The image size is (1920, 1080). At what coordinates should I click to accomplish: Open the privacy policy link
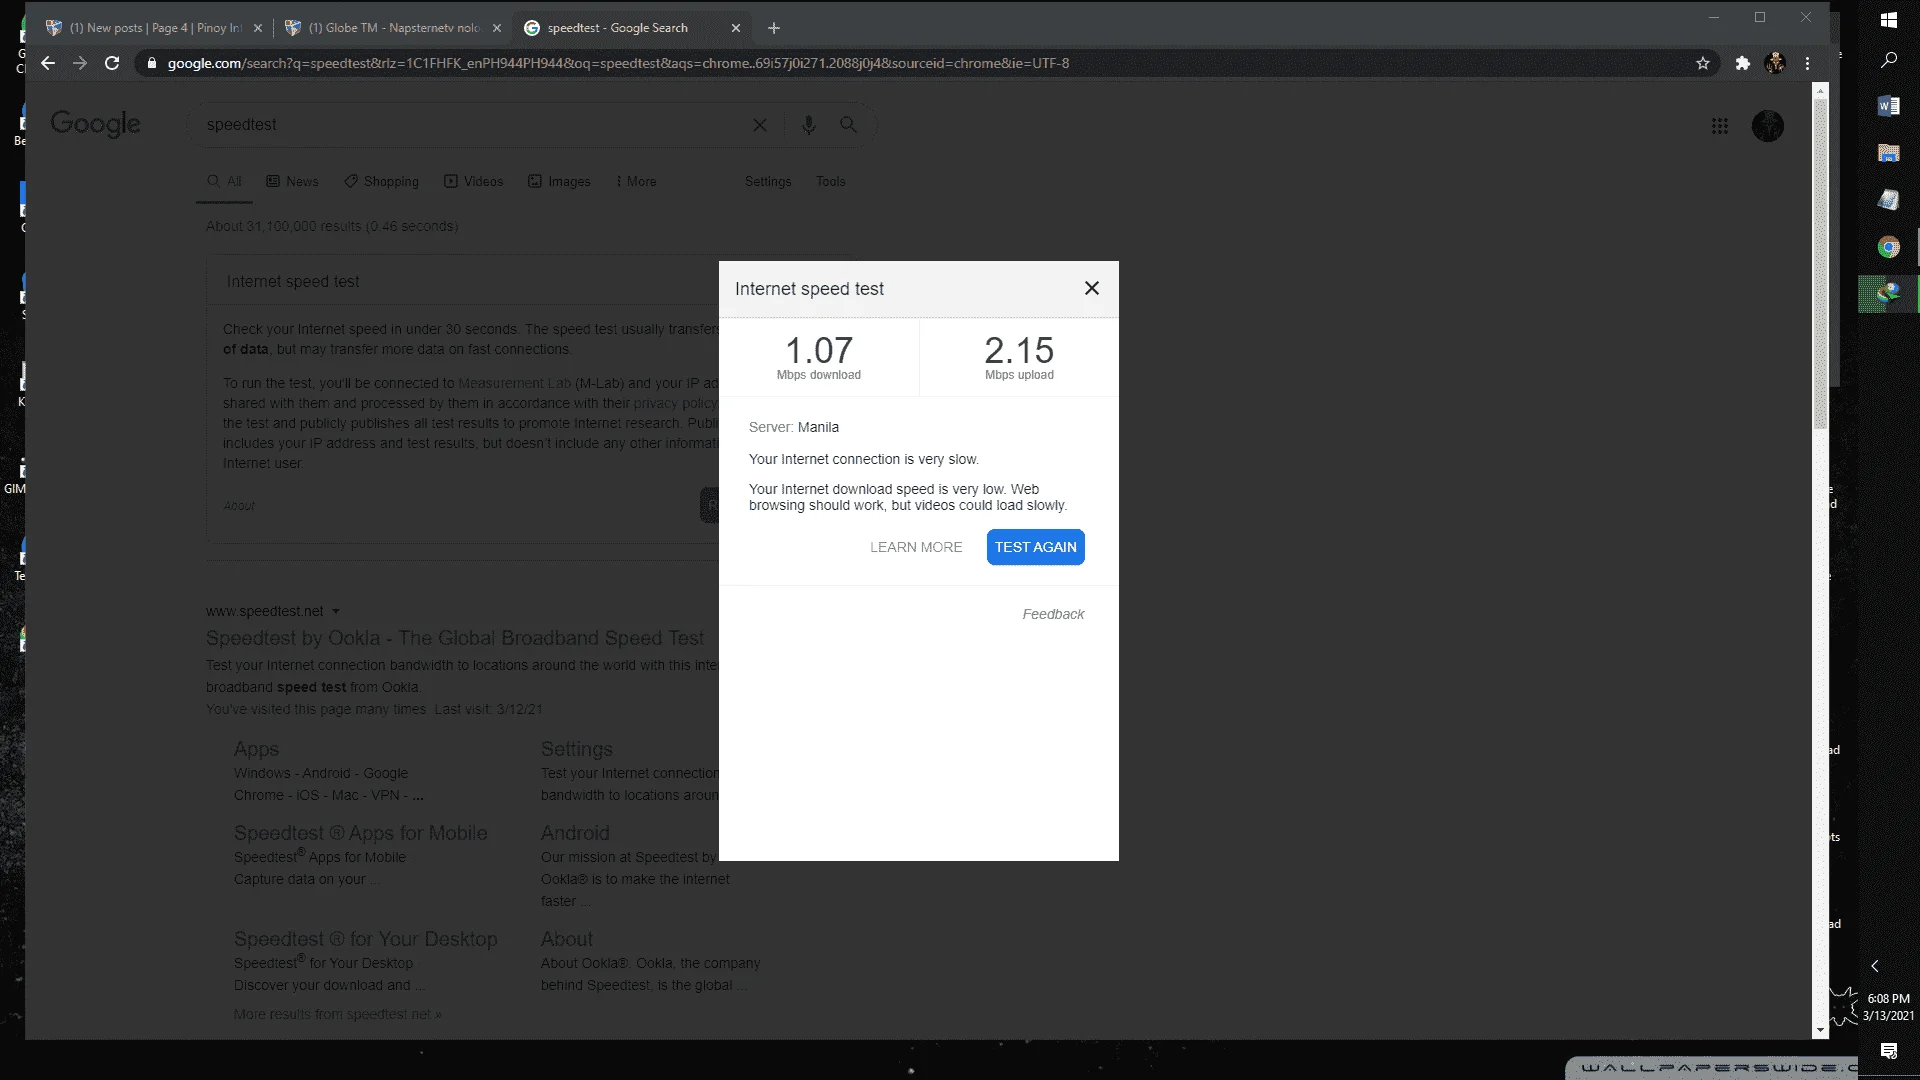click(x=675, y=403)
